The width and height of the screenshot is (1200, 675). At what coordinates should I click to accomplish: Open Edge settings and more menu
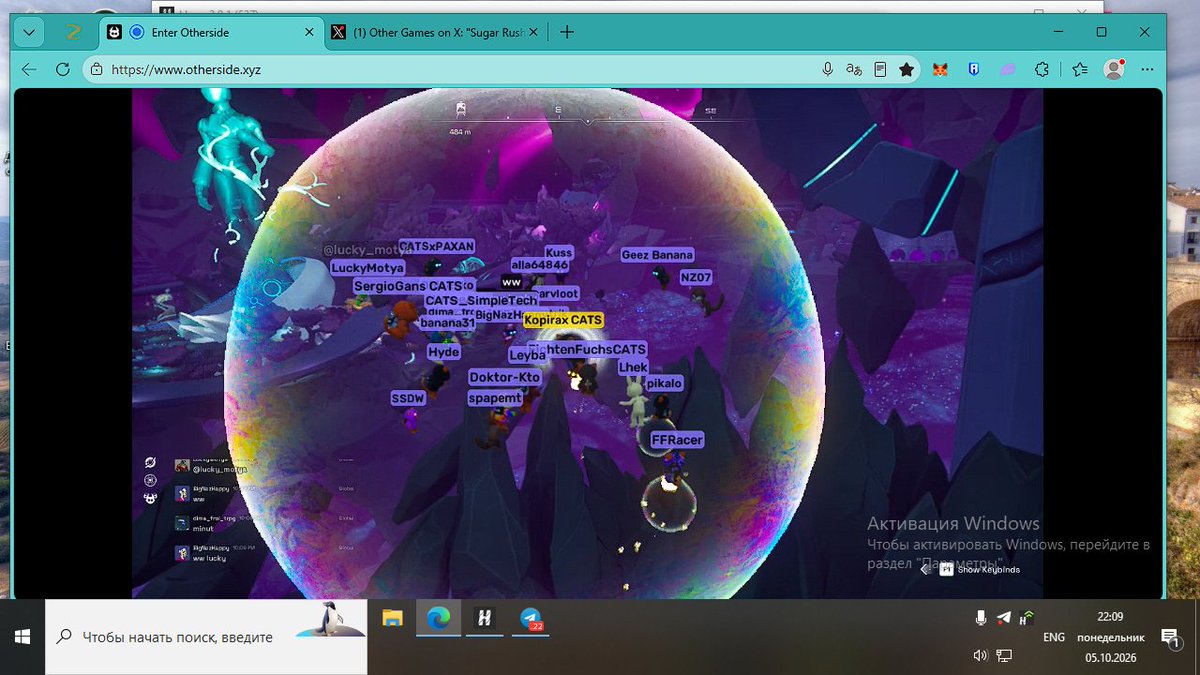[x=1146, y=69]
